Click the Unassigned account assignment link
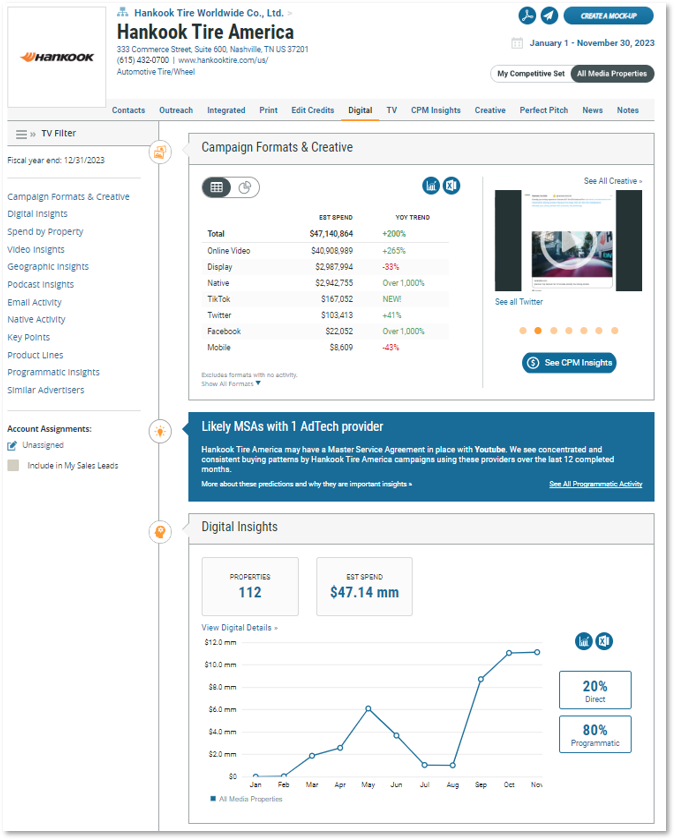 click(43, 445)
